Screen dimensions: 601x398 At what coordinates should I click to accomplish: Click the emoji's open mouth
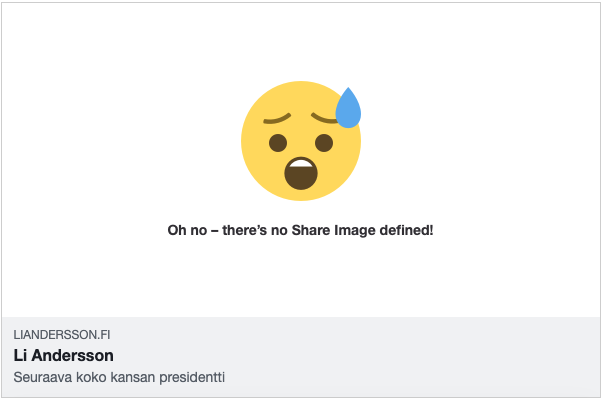301,173
